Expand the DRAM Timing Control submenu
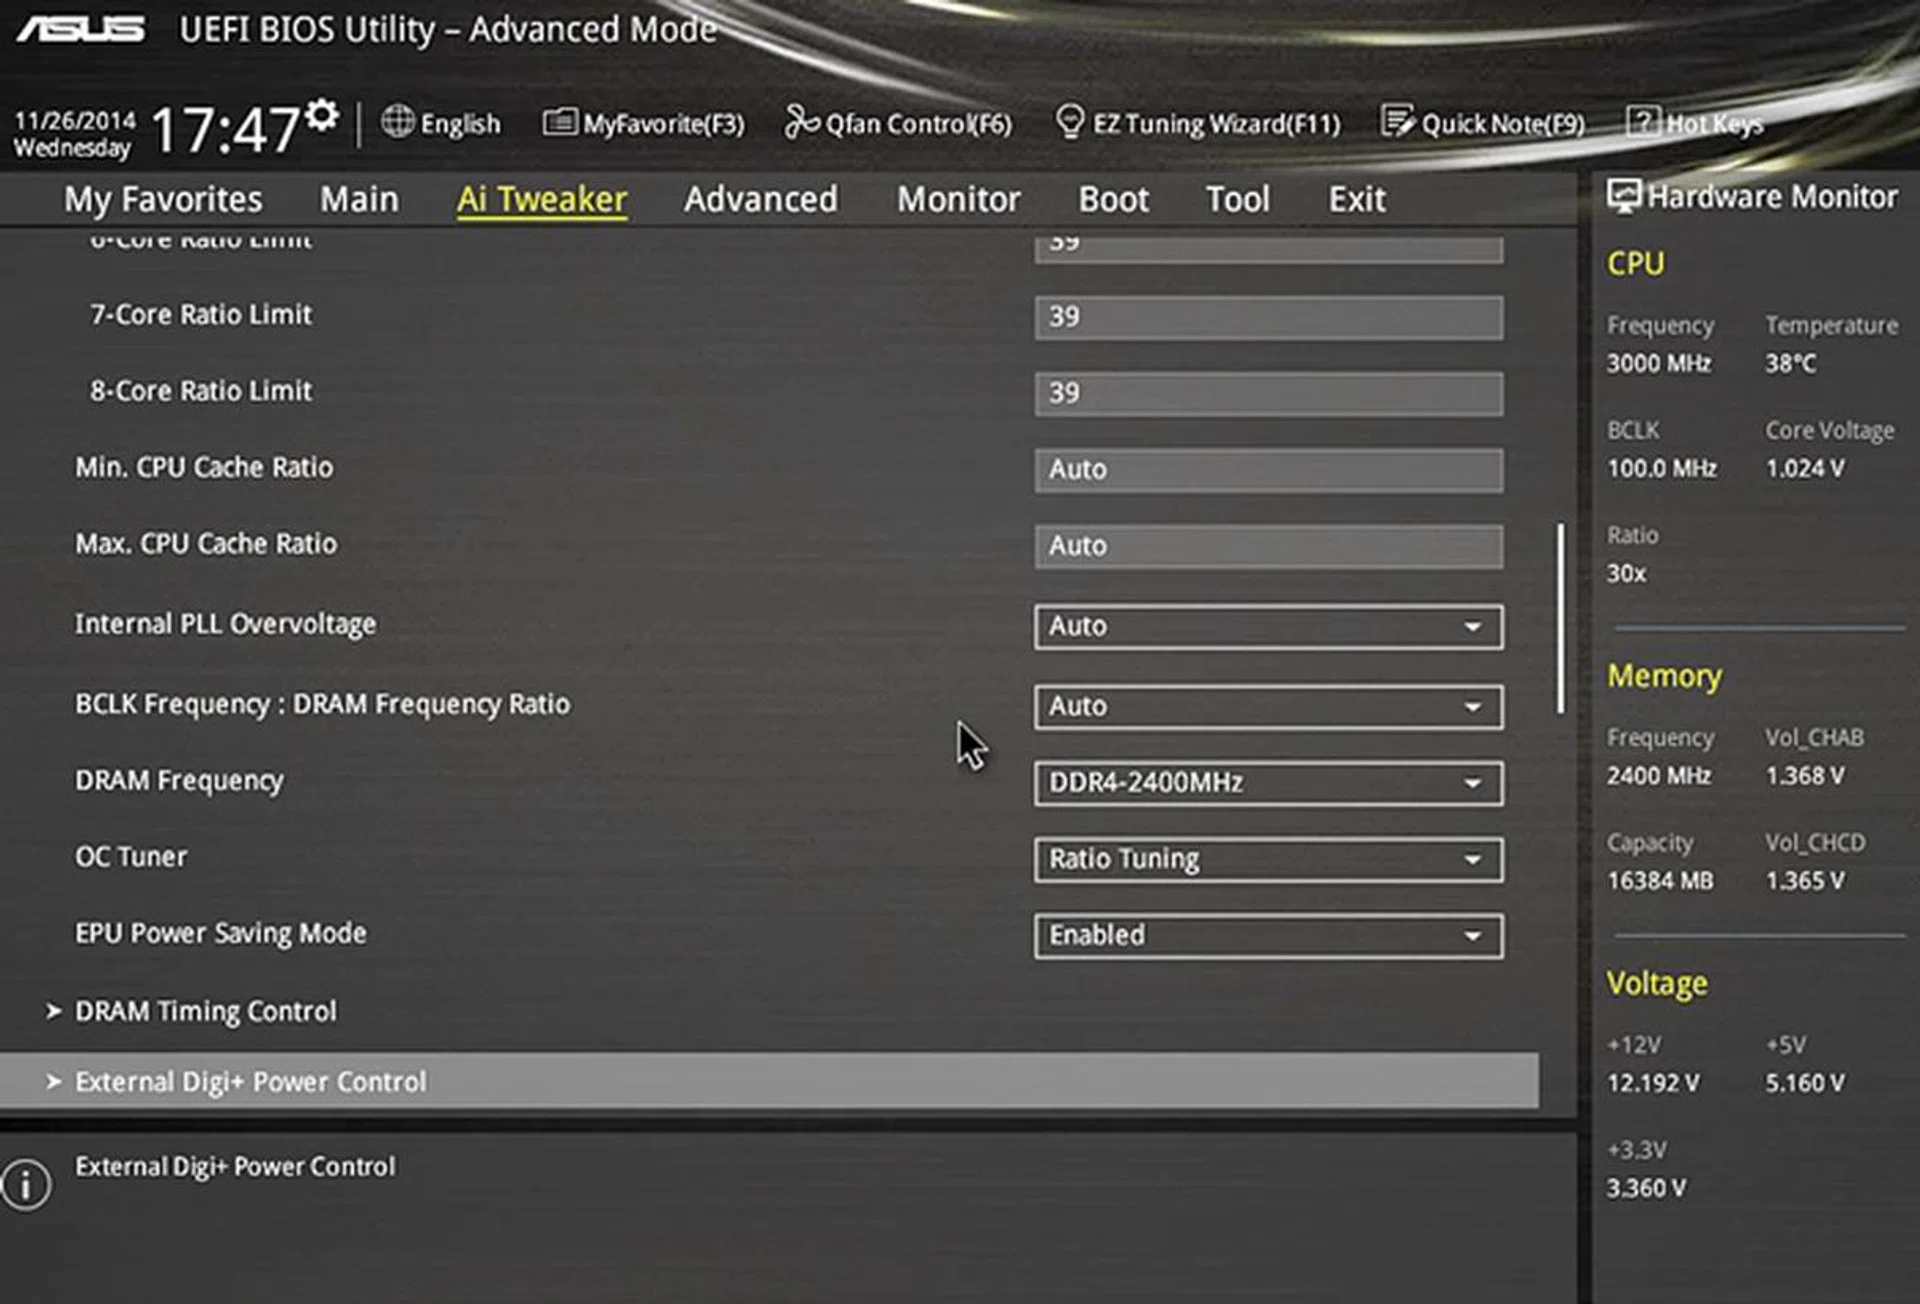1920x1304 pixels. tap(205, 1011)
